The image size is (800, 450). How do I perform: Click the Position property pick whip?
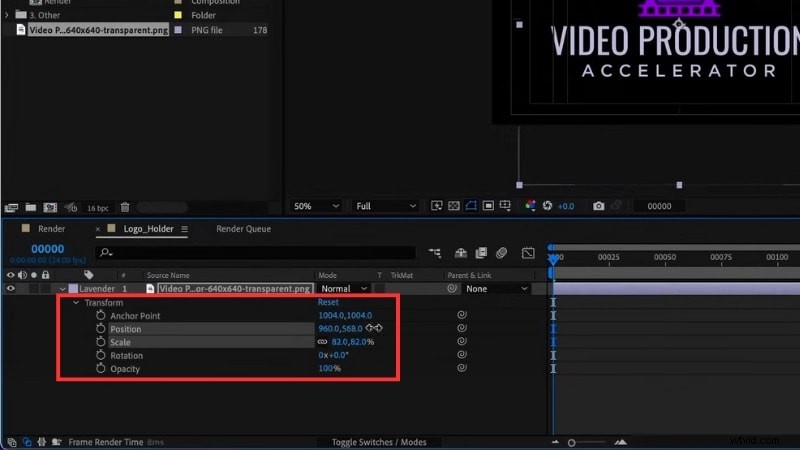pyautogui.click(x=462, y=328)
